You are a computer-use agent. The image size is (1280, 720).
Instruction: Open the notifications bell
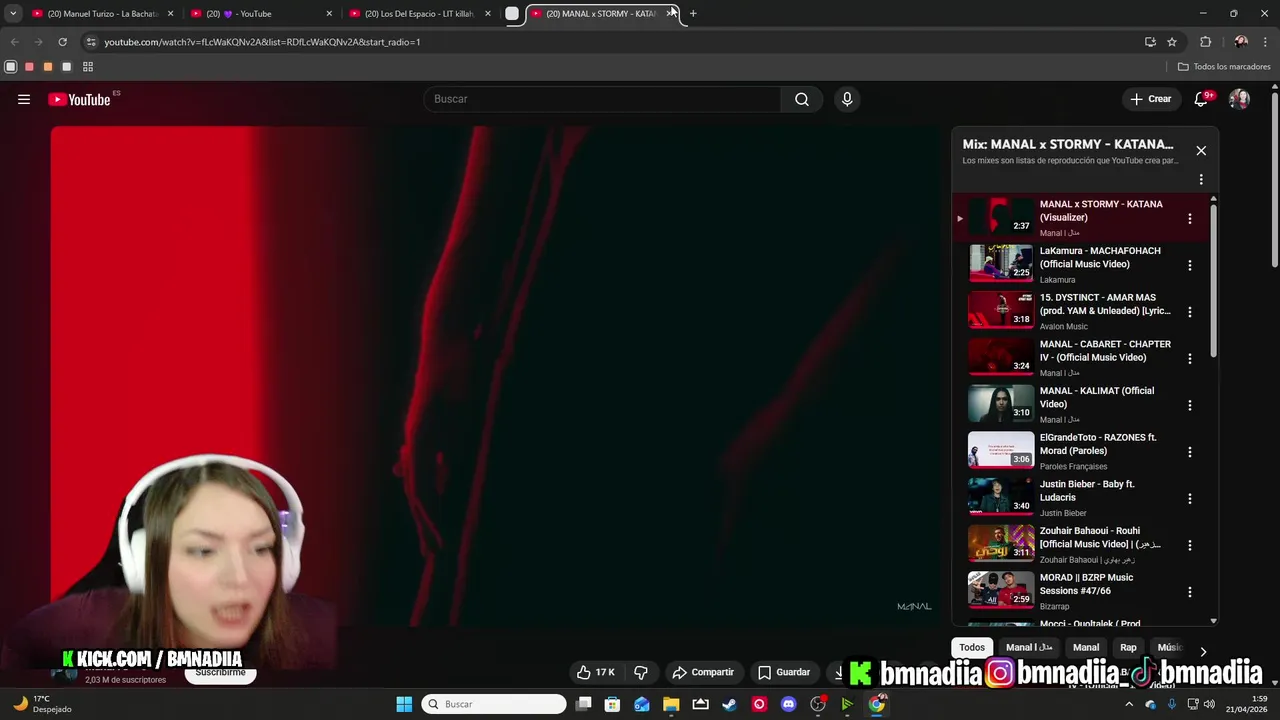(1201, 99)
